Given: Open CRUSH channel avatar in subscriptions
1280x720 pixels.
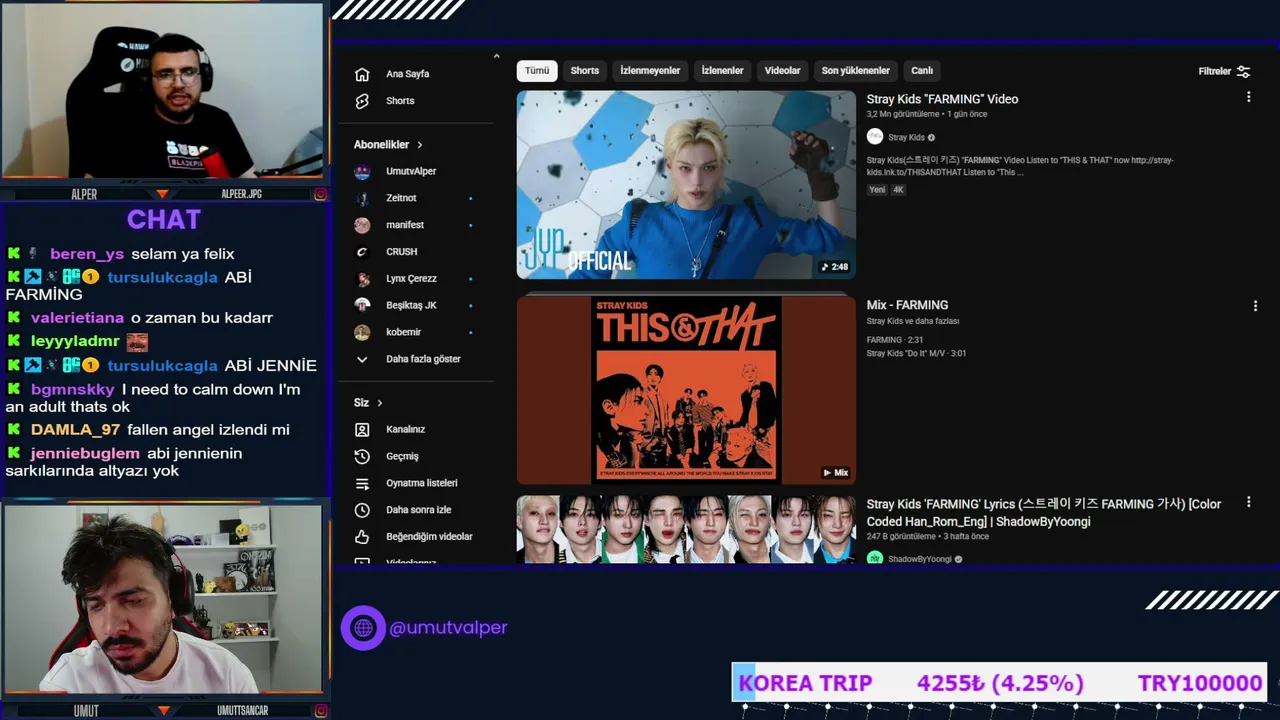Looking at the screenshot, I should (x=362, y=252).
